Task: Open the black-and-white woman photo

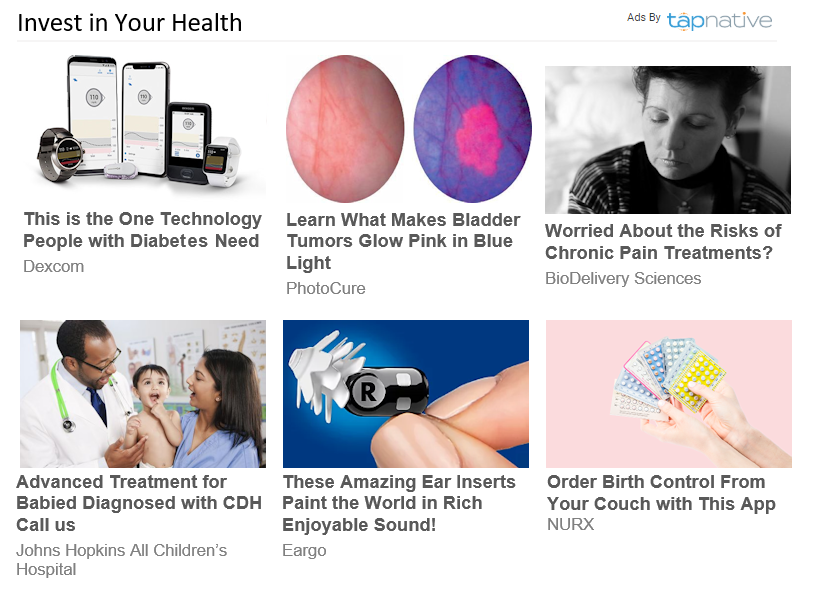Action: (x=667, y=139)
